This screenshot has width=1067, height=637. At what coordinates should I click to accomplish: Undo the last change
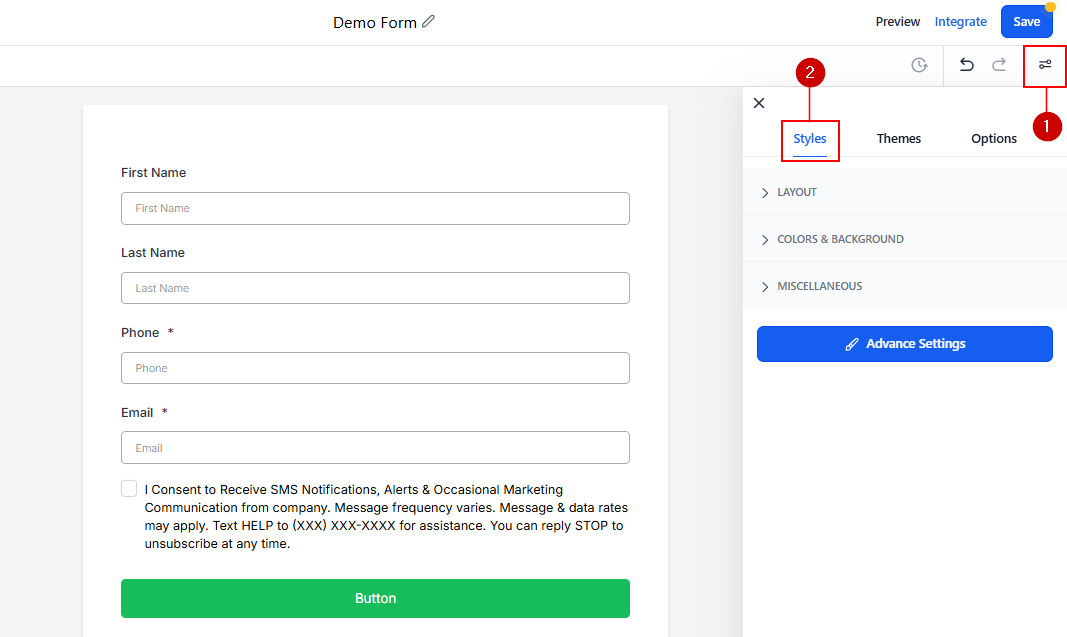[x=966, y=65]
